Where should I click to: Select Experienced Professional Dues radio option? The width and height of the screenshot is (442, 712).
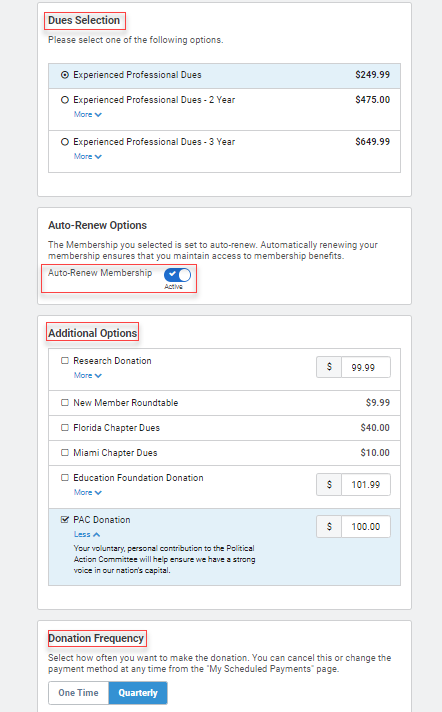click(x=65, y=75)
